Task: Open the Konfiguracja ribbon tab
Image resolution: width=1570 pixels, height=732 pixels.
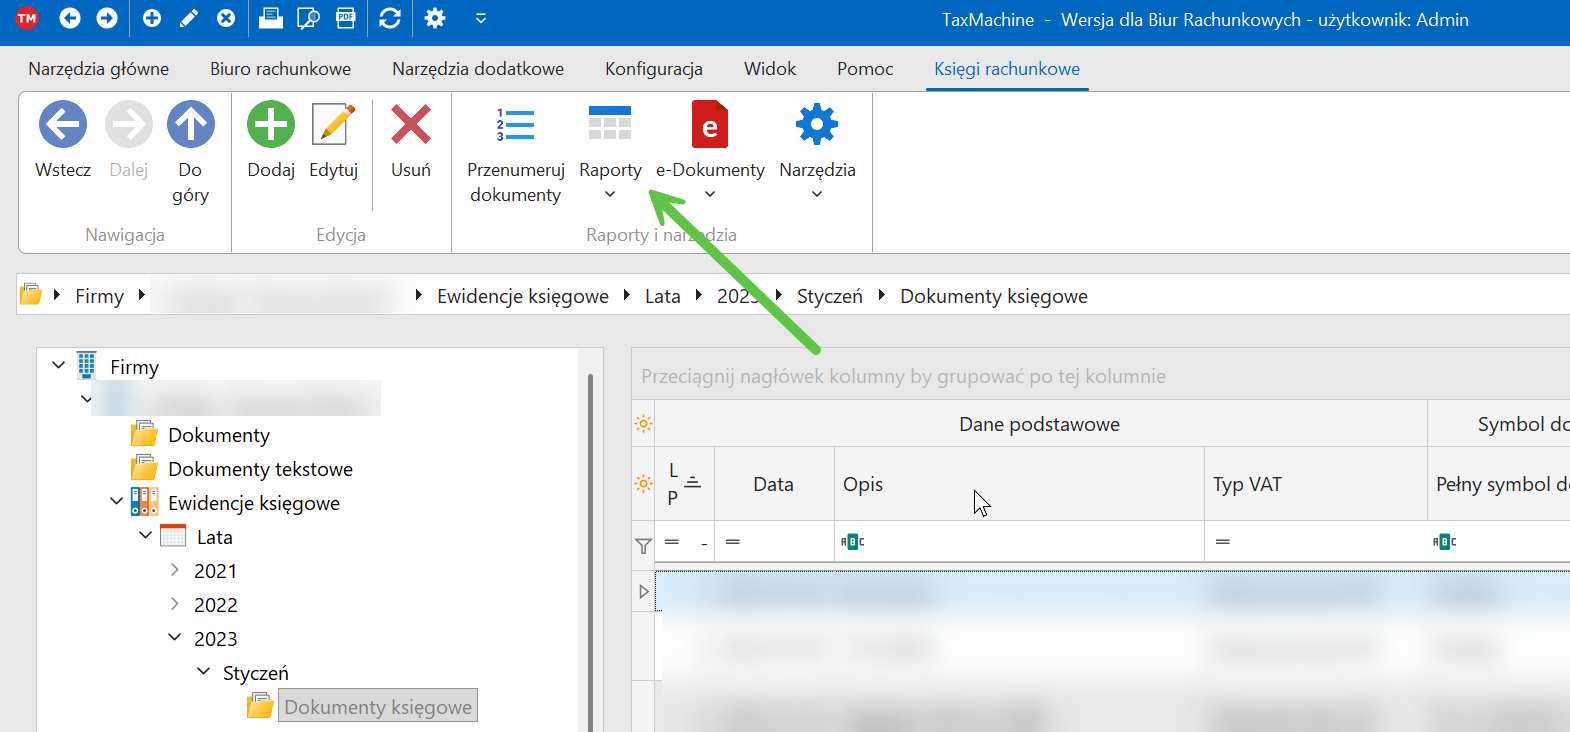Action: [653, 69]
